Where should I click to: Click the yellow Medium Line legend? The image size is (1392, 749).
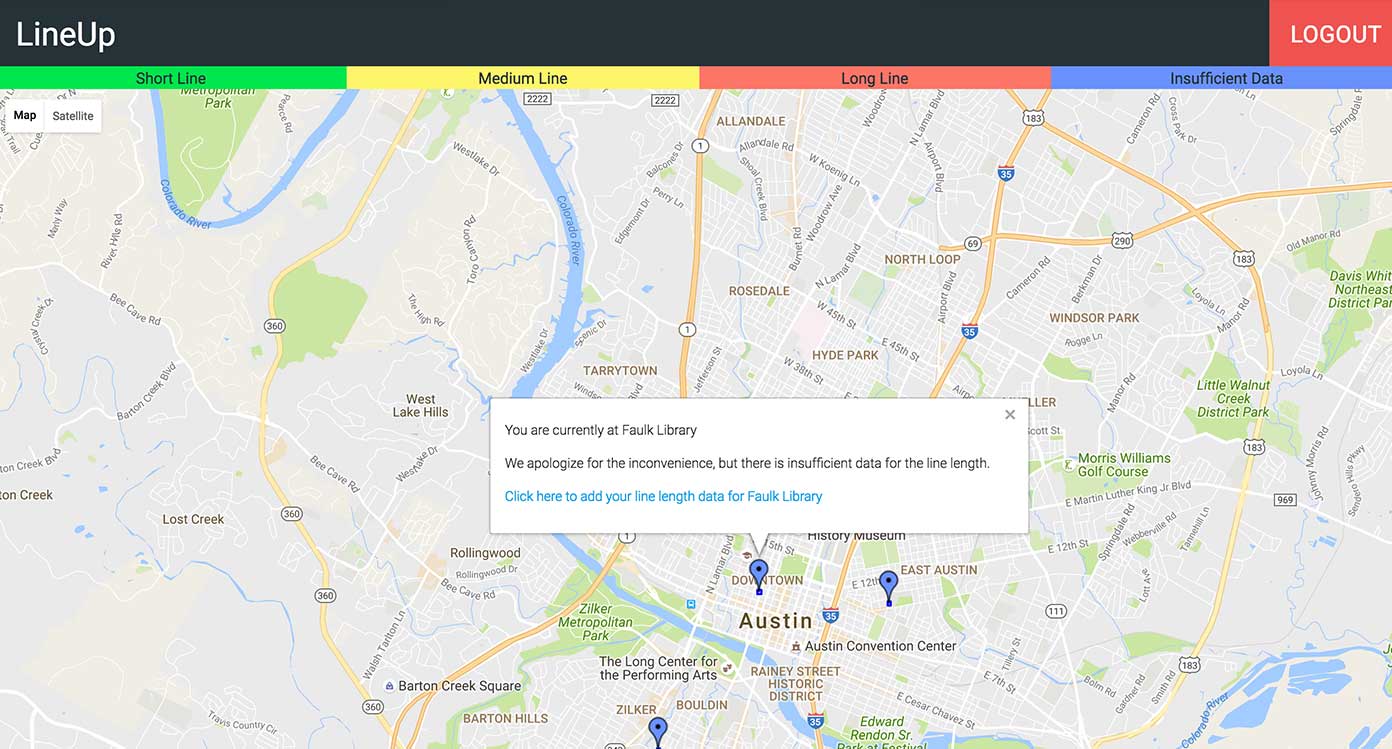[x=523, y=78]
